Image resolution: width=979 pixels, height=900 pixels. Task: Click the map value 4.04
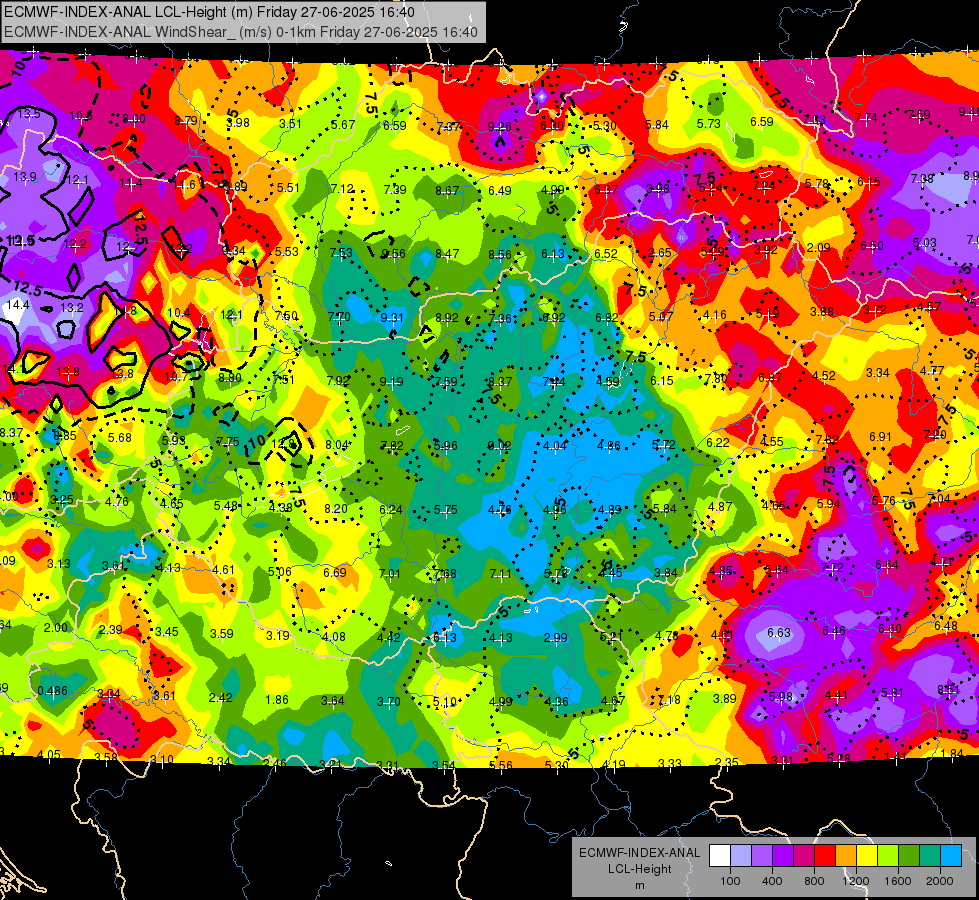[555, 445]
